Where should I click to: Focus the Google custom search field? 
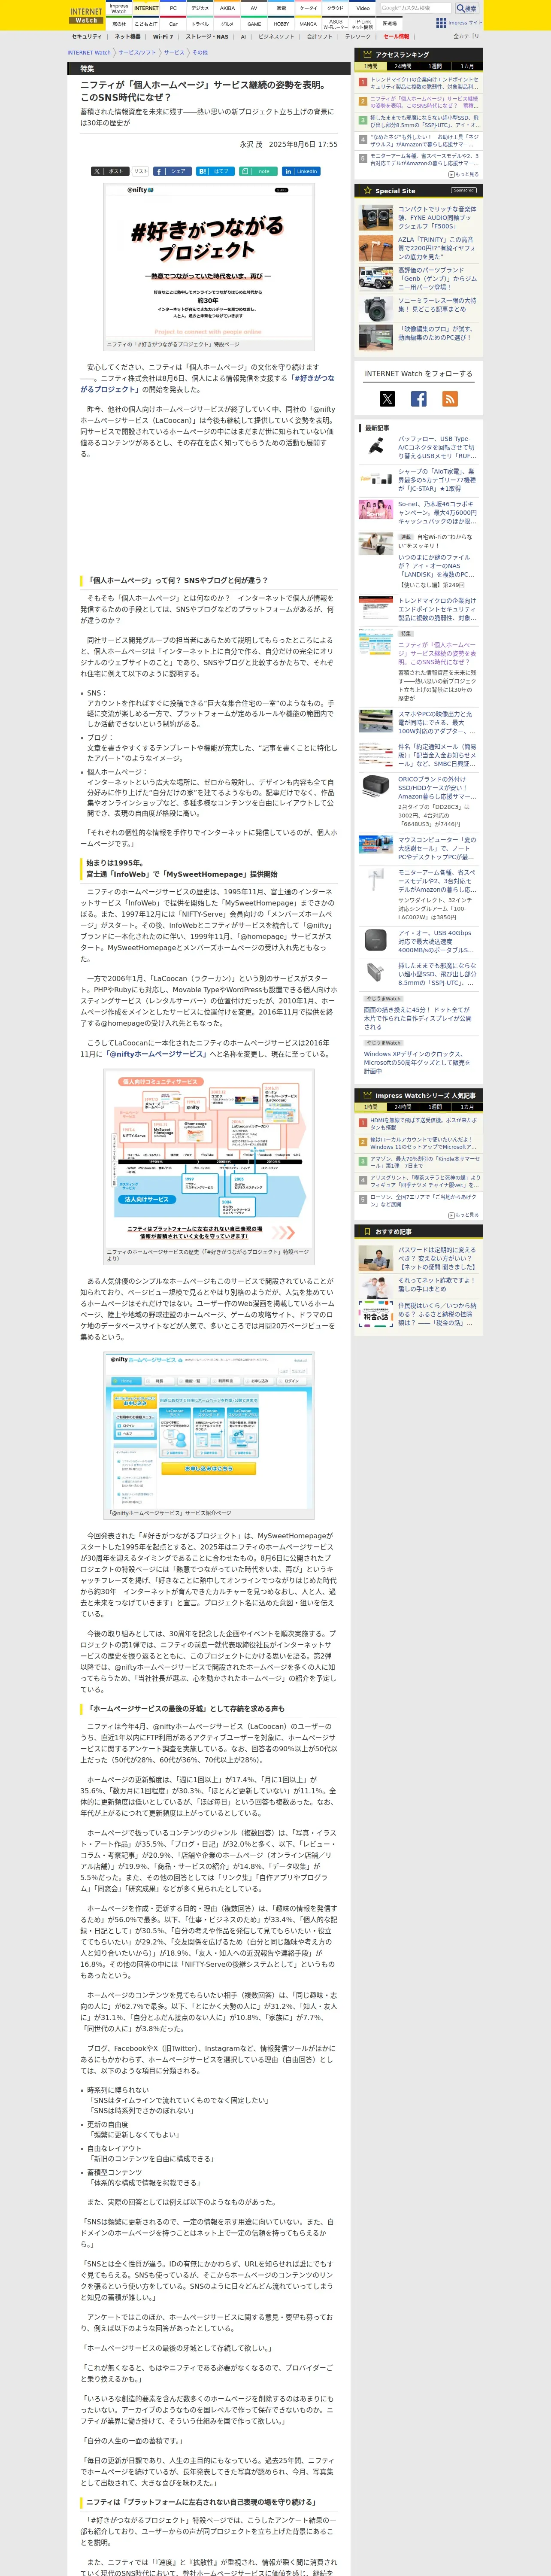pyautogui.click(x=416, y=8)
